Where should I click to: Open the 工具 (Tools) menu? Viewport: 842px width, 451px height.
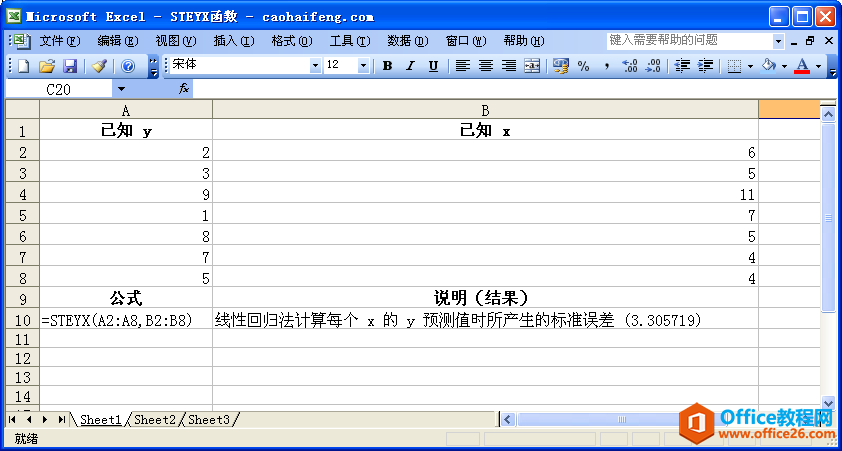pyautogui.click(x=350, y=41)
